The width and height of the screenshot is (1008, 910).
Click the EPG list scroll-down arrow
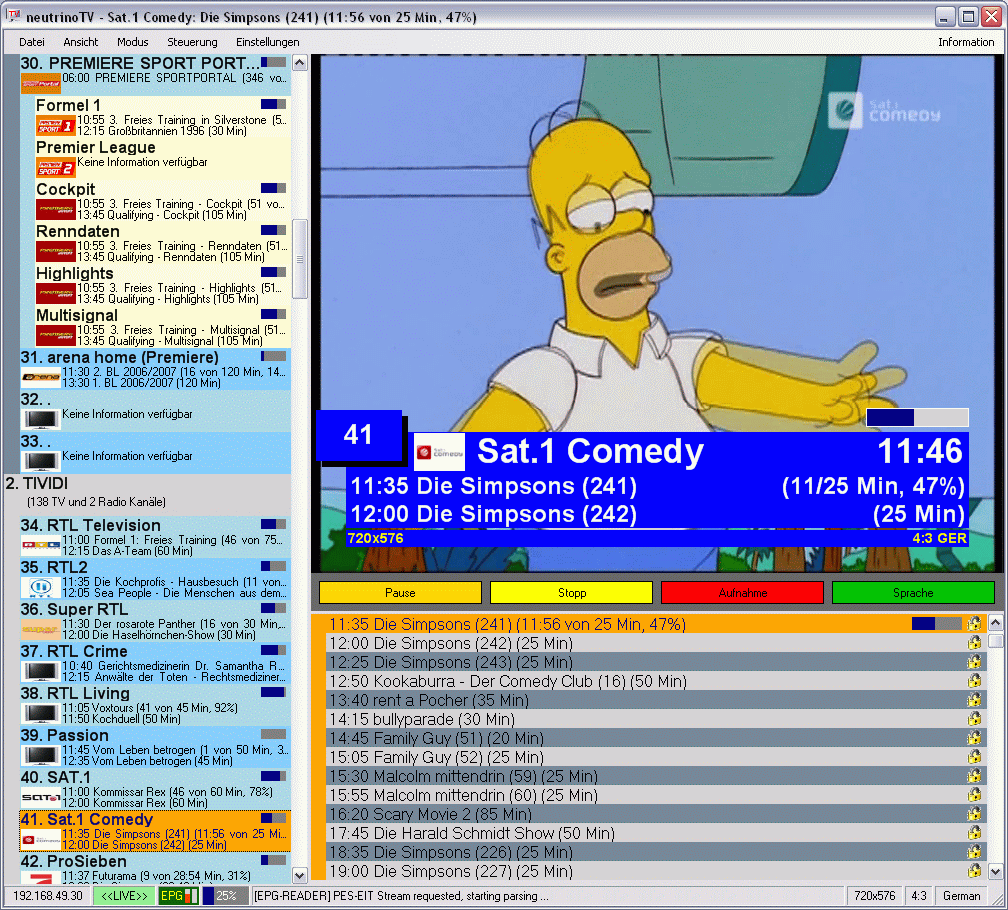tap(995, 872)
